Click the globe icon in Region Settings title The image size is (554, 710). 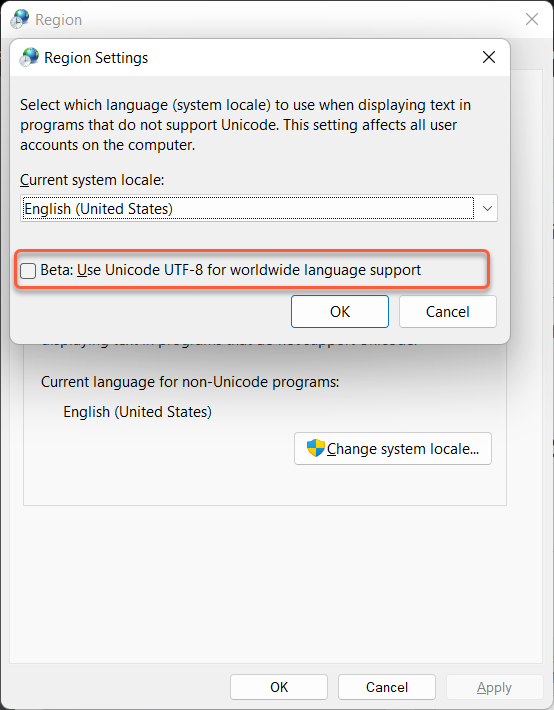[x=29, y=57]
